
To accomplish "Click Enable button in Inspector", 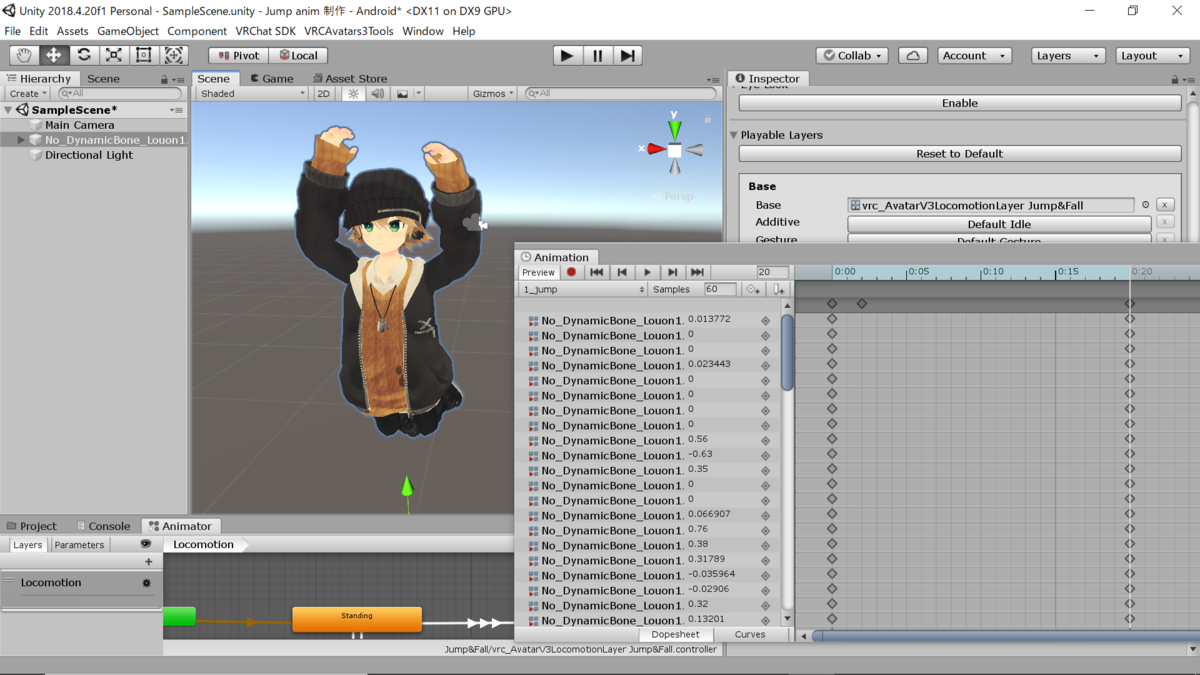I will click(960, 103).
